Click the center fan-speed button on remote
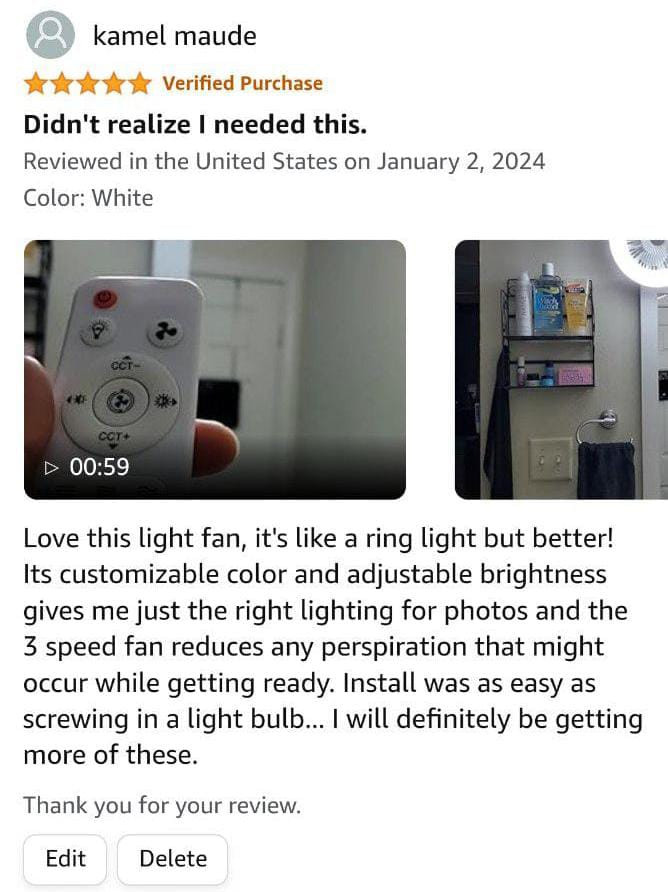668x892 pixels. [121, 401]
